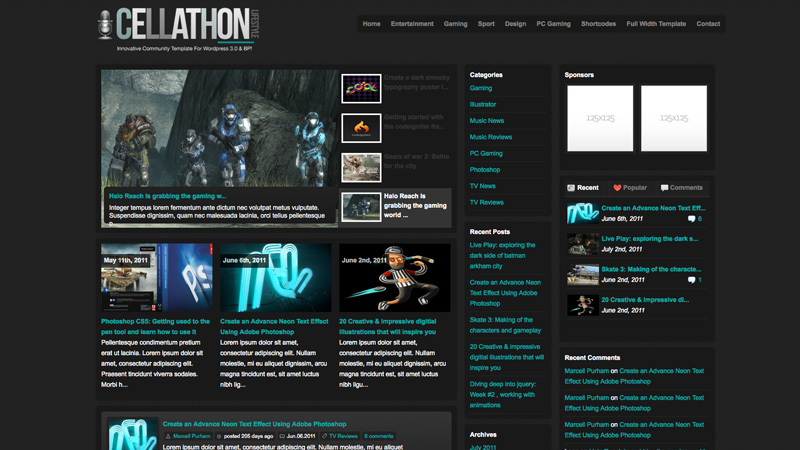Select the Gears of War 3 slider thumbnail
This screenshot has height=450, width=800.
pos(361,167)
